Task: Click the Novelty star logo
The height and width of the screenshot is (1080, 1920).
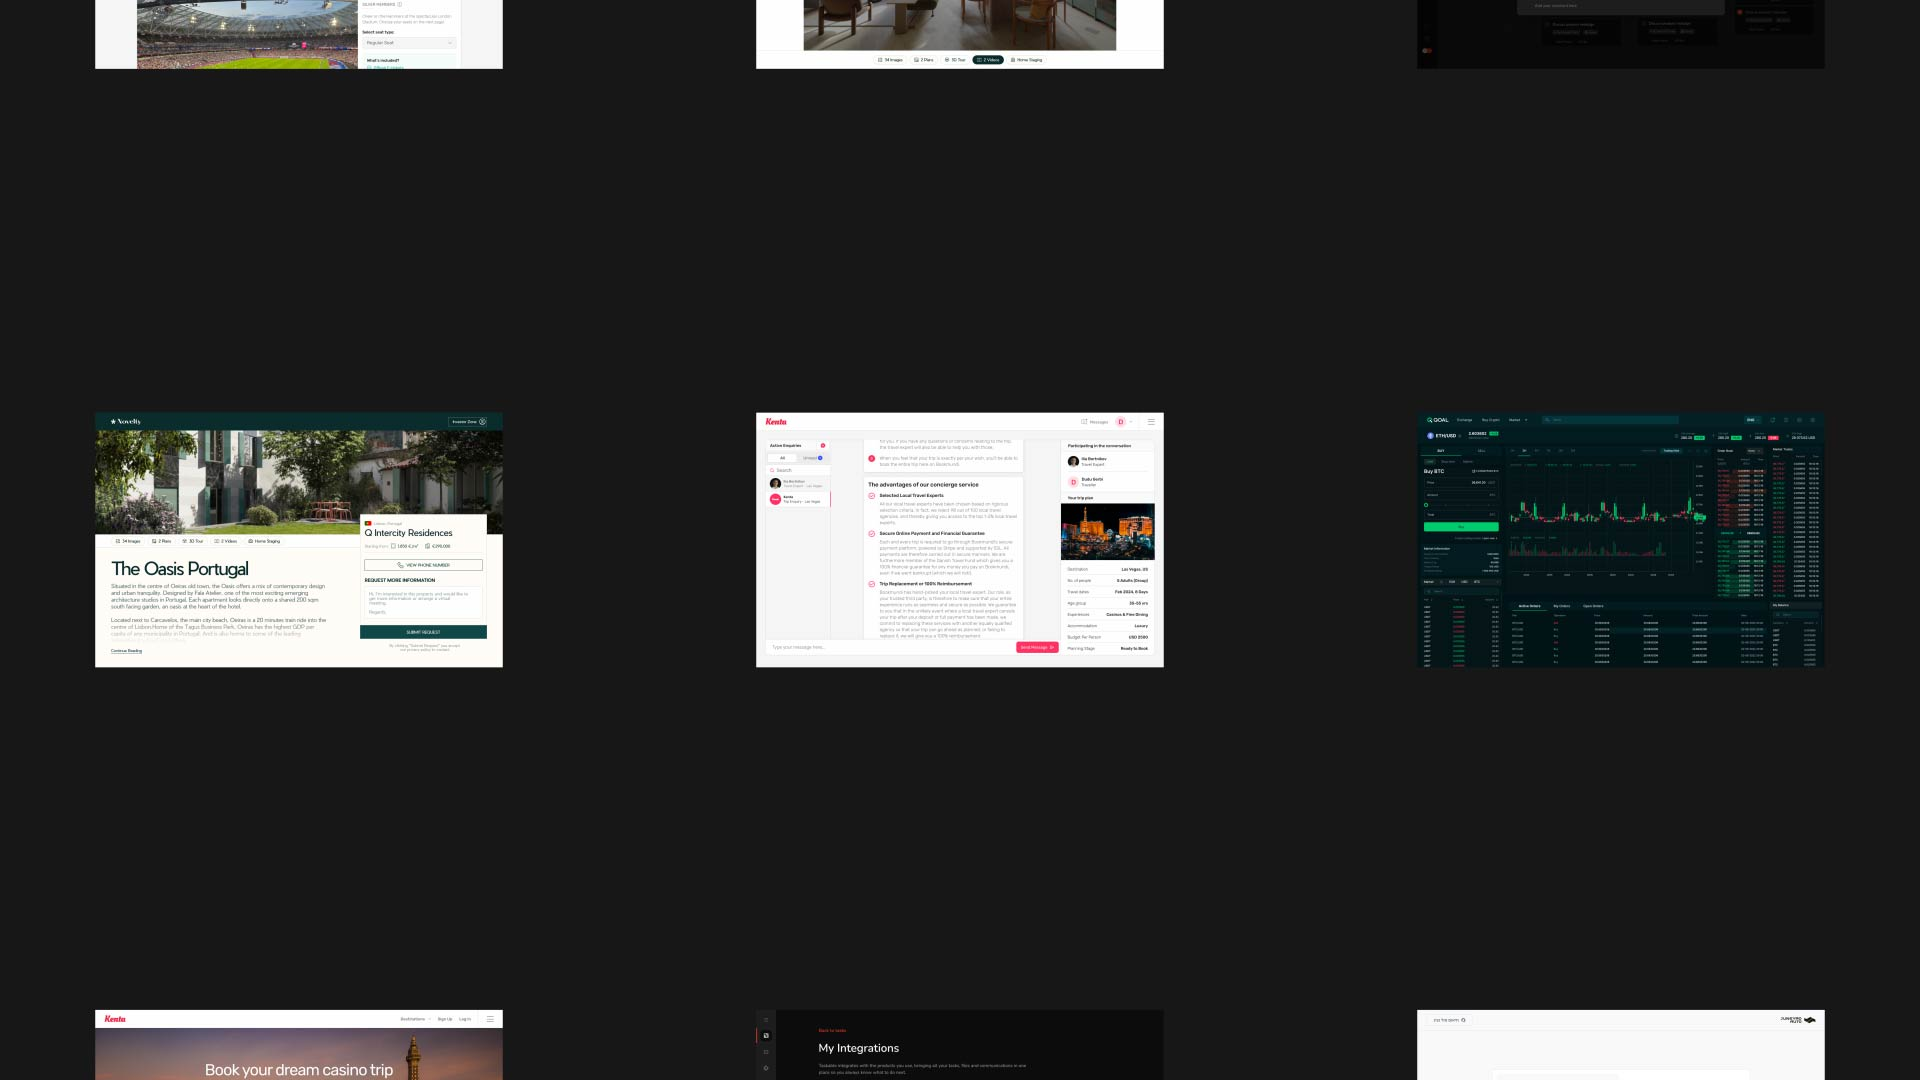Action: (126, 422)
